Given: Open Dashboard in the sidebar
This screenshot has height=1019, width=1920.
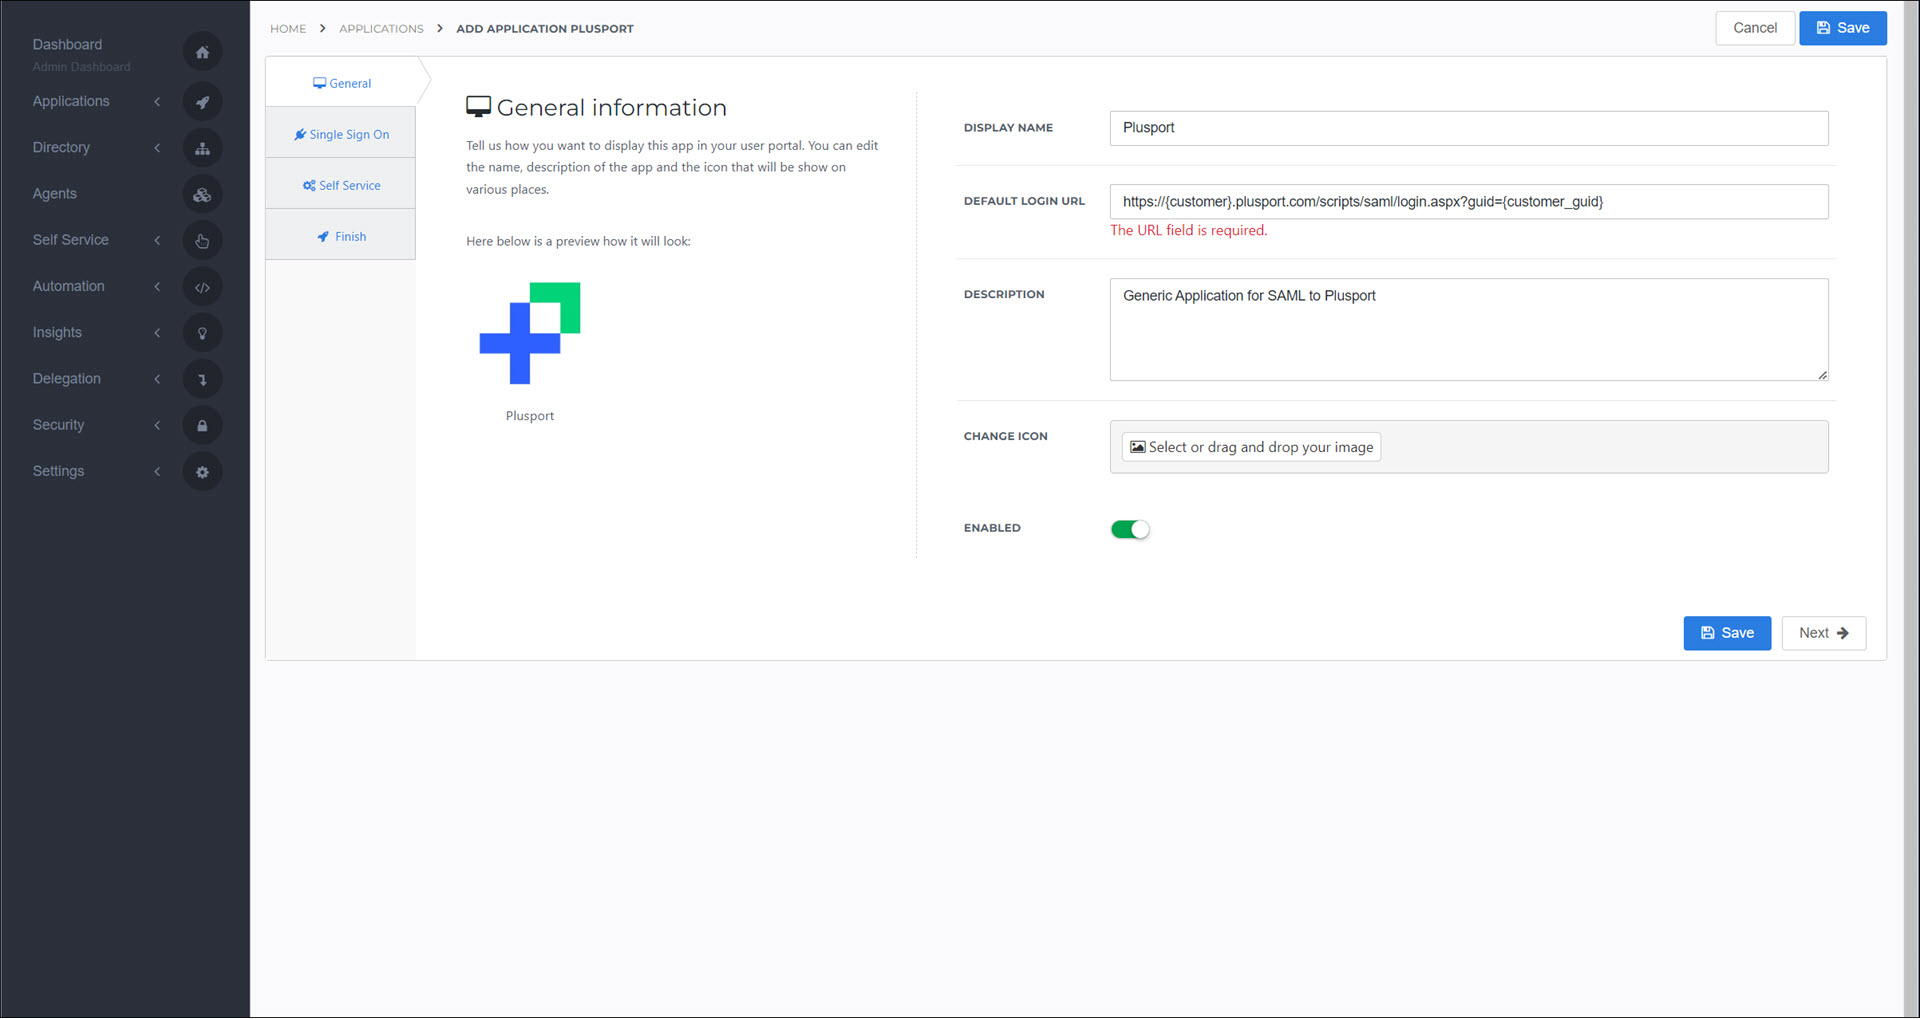Looking at the screenshot, I should (x=67, y=44).
